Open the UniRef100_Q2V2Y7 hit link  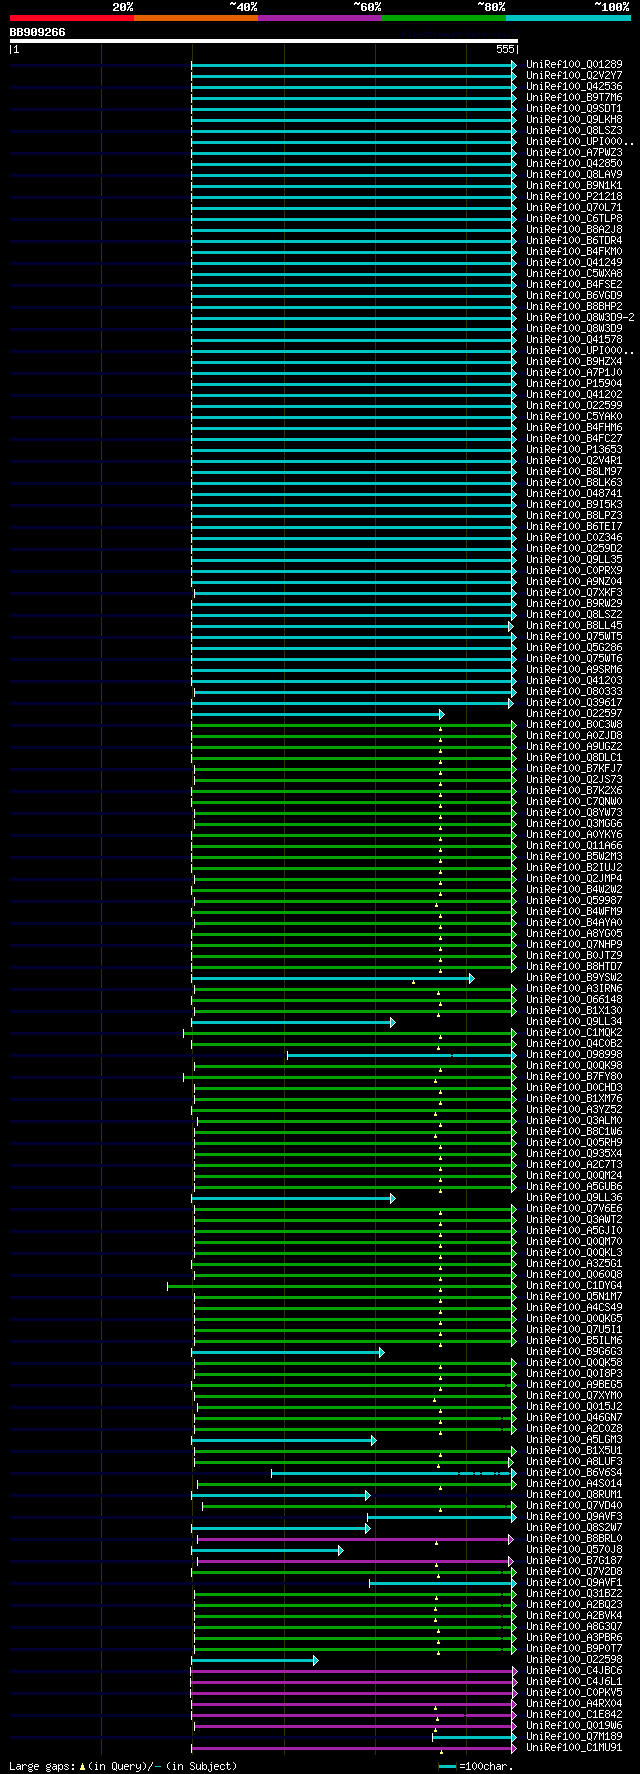tap(574, 75)
